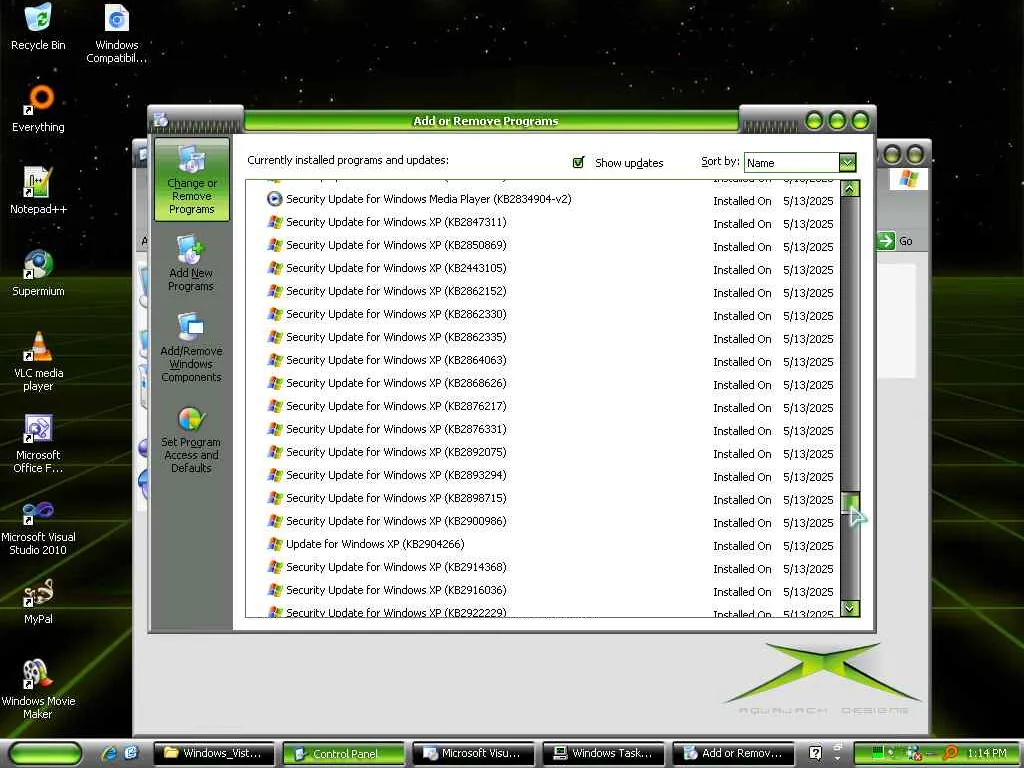The image size is (1024, 768).
Task: Click the scrollbar up arrow in the programs list
Action: 850,189
